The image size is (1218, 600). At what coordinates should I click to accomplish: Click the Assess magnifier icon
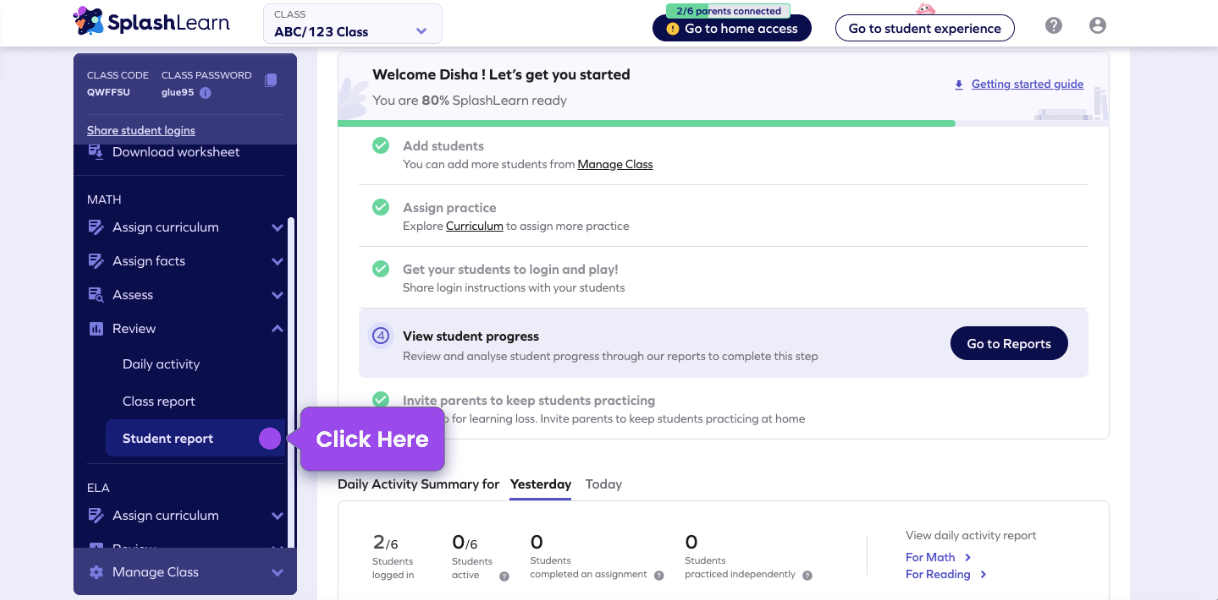tap(97, 294)
